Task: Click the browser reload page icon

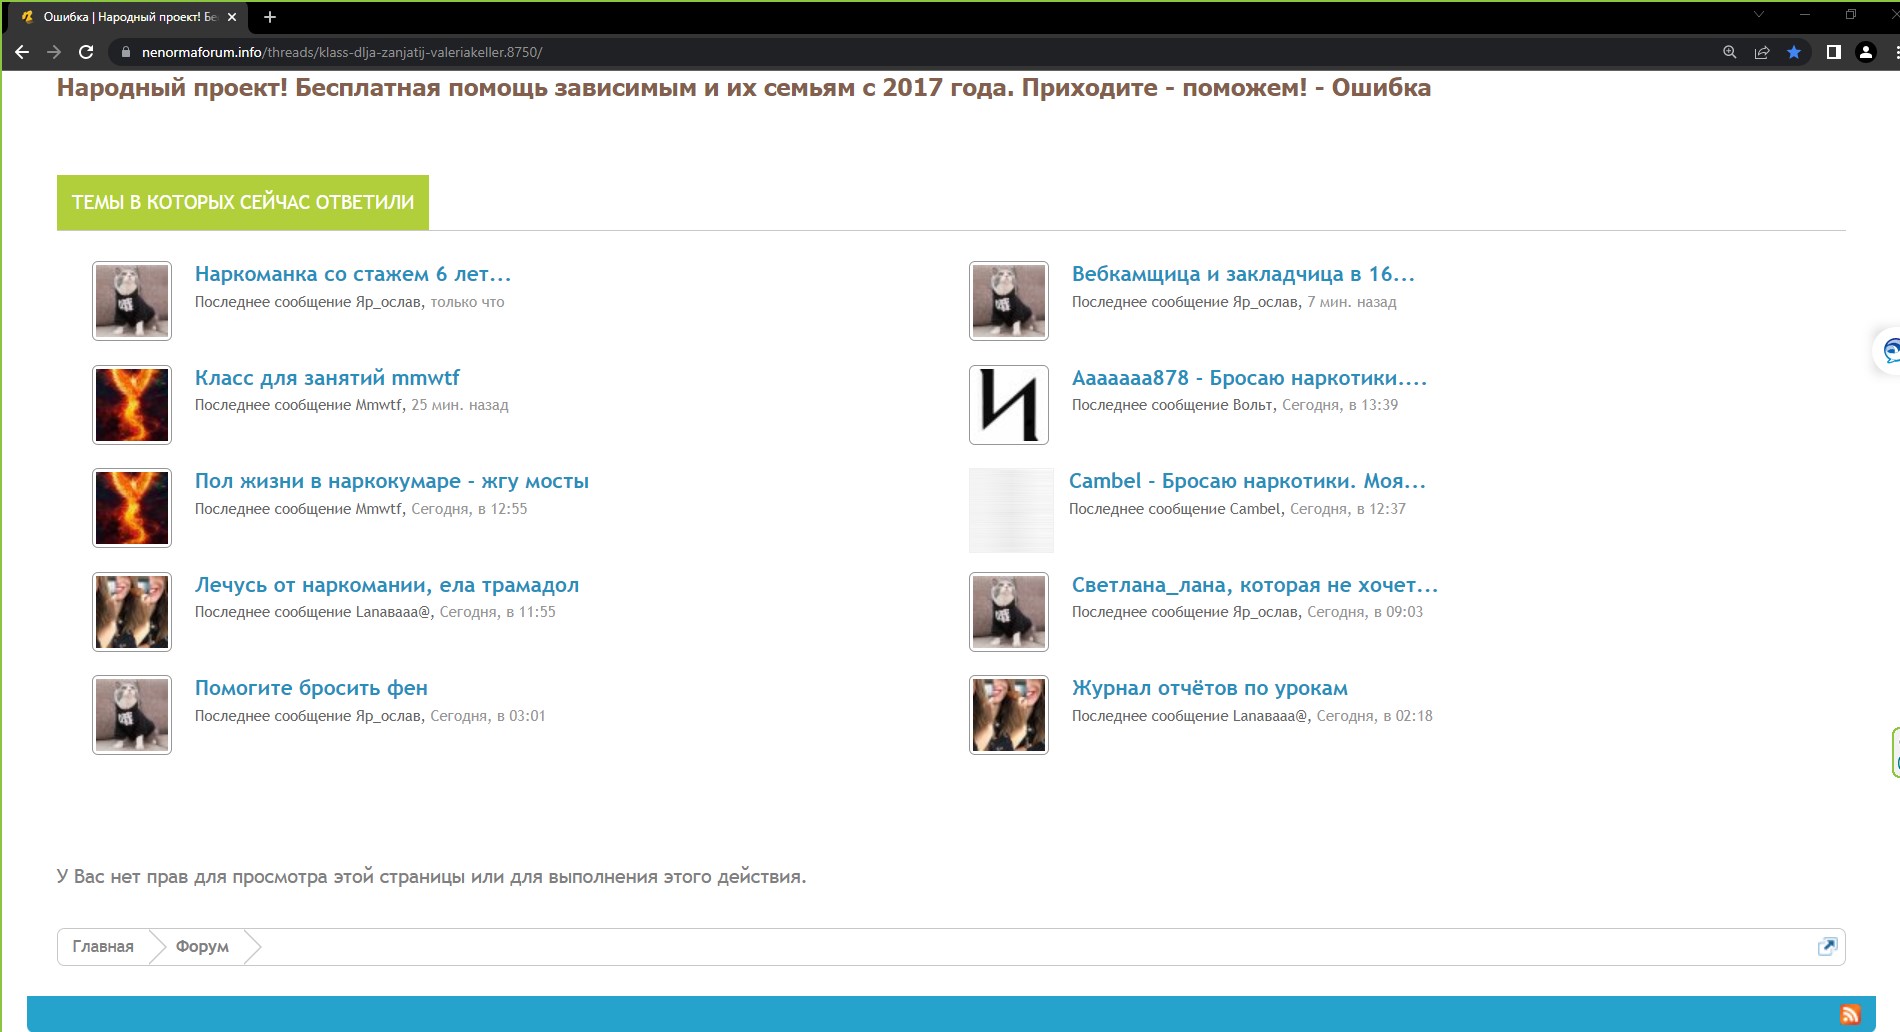Action: click(x=86, y=52)
